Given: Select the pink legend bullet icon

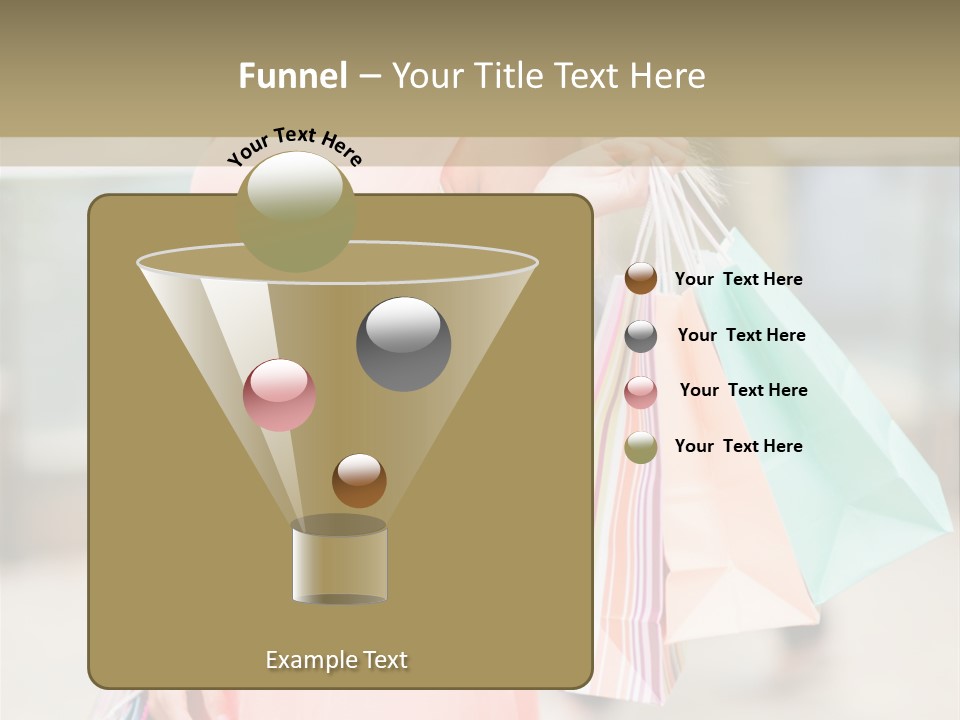Looking at the screenshot, I should click(x=639, y=391).
